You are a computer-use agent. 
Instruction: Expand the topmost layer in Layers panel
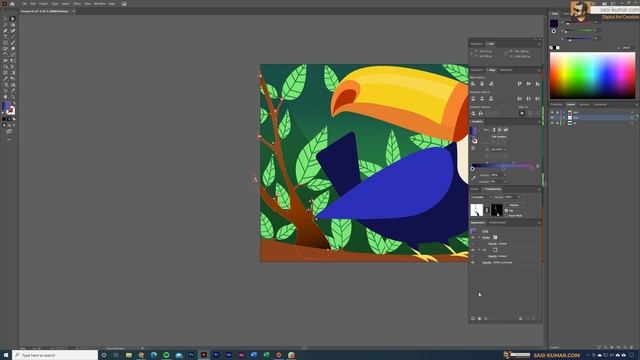564,112
